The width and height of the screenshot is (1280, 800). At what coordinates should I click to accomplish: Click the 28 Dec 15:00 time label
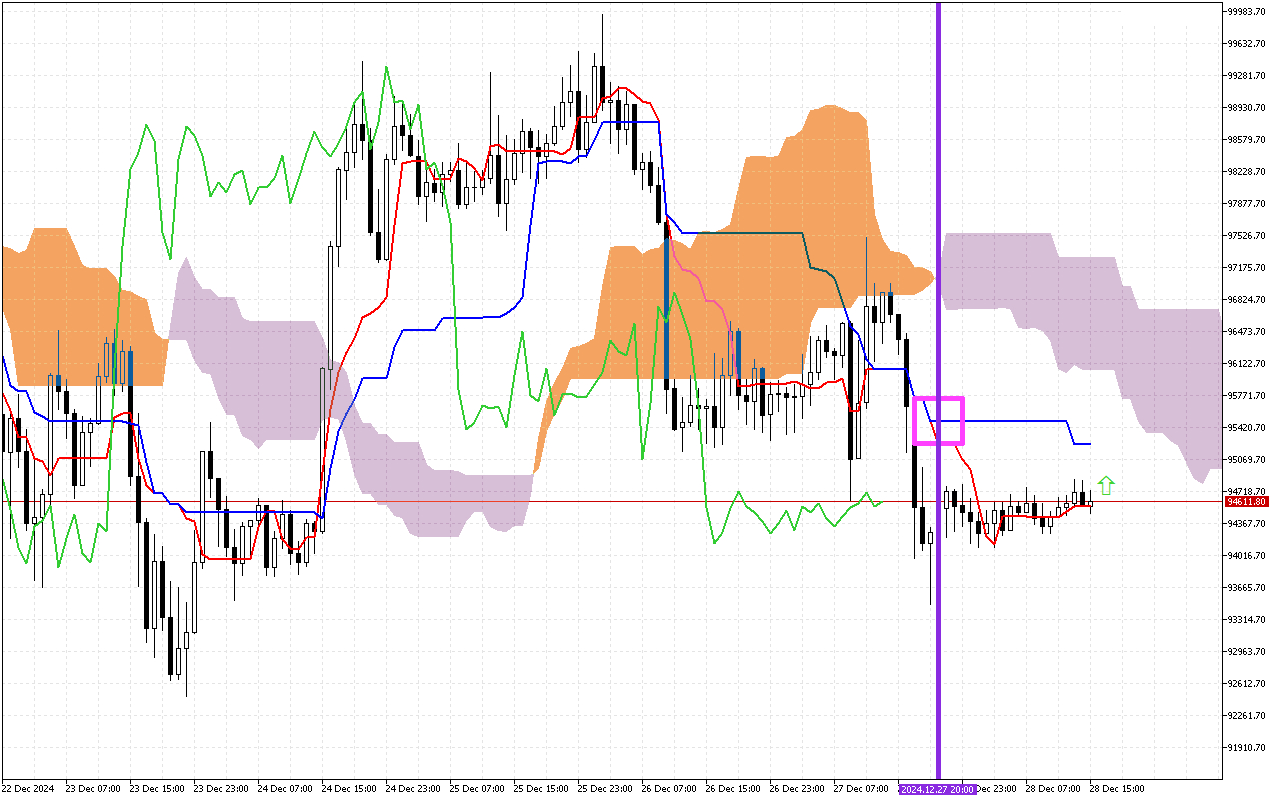point(1117,789)
